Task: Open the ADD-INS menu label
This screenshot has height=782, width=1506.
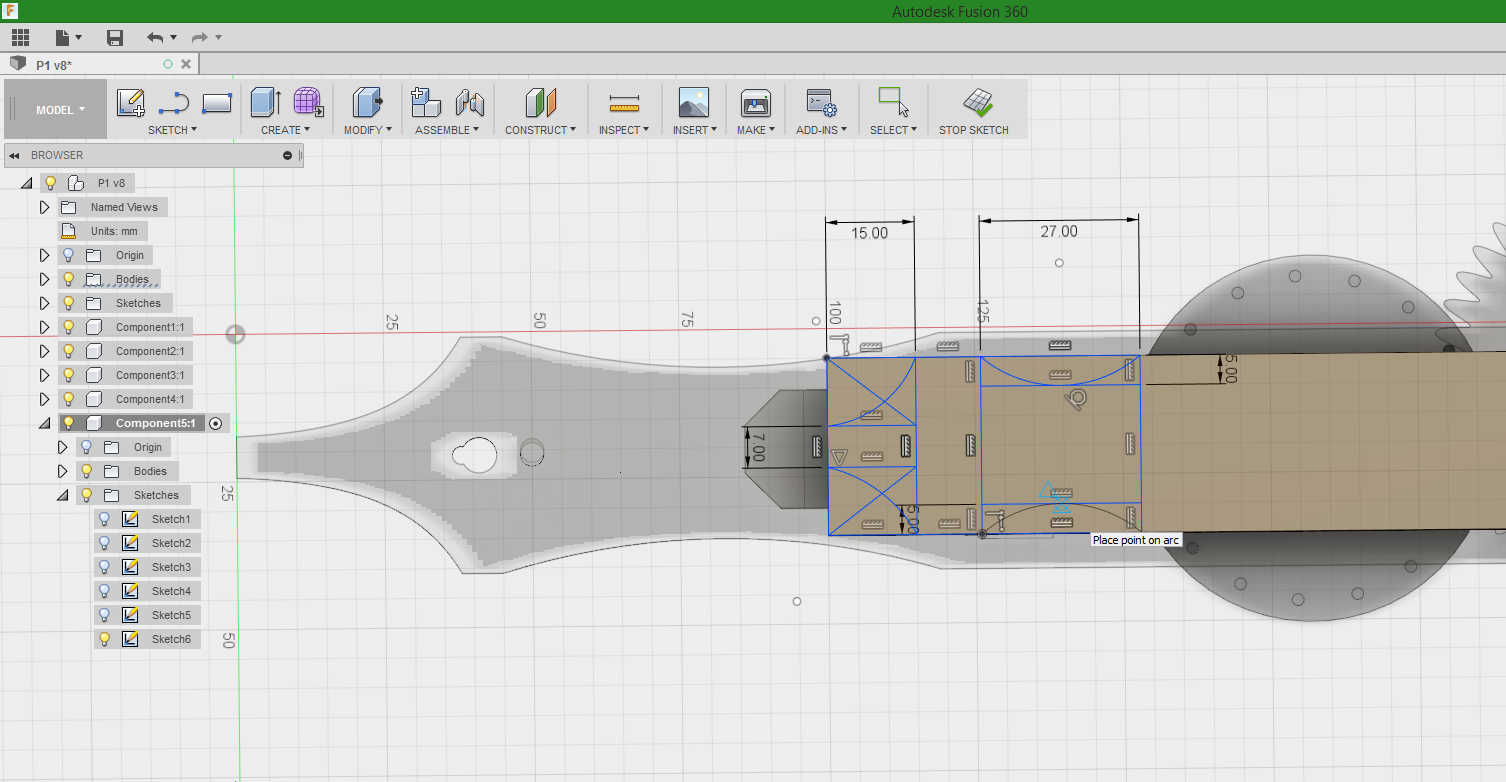Action: (821, 130)
